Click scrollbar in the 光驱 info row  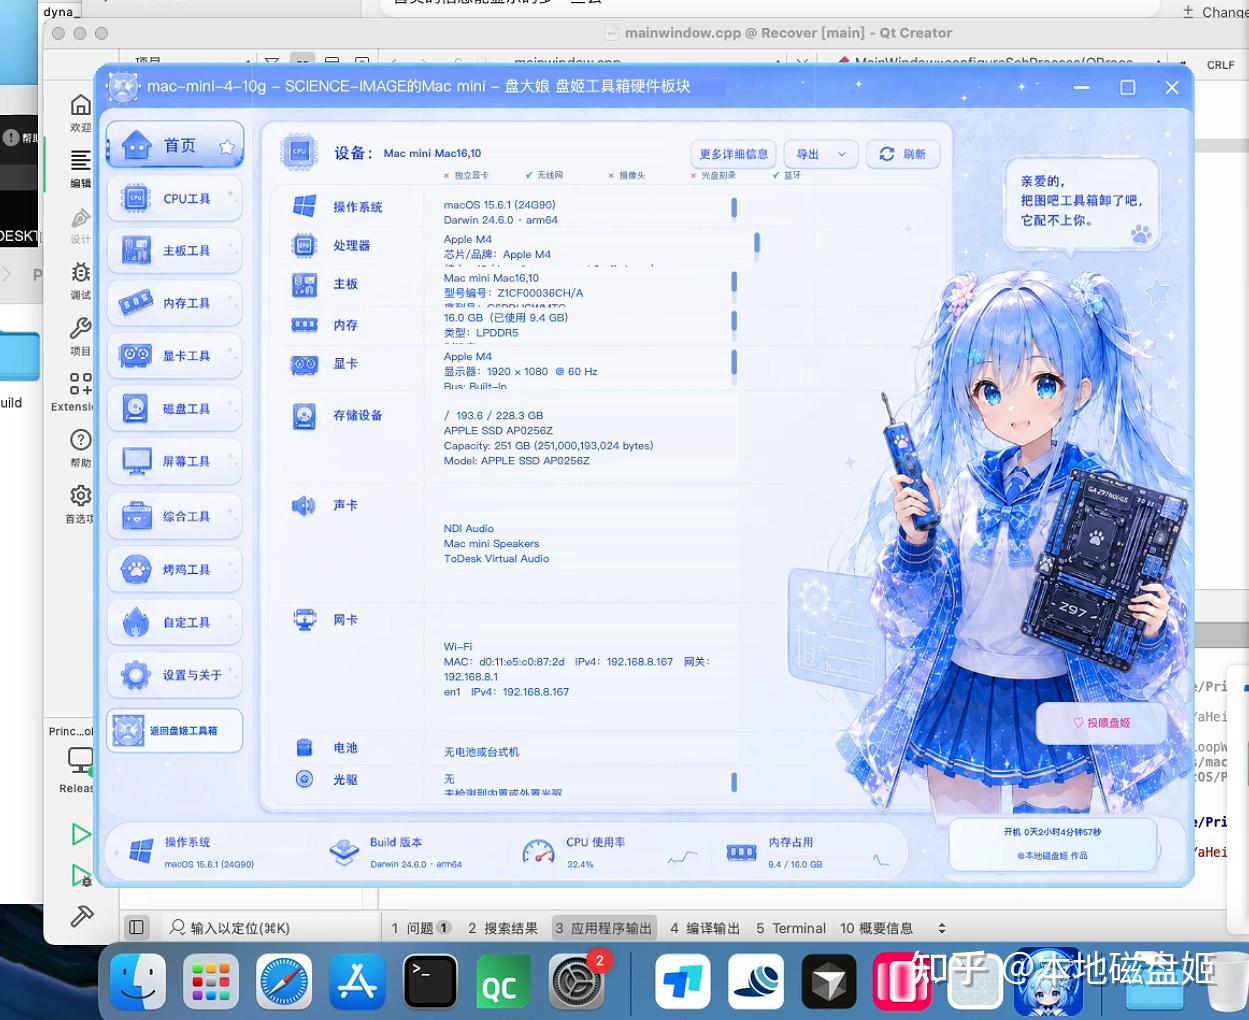pos(734,782)
